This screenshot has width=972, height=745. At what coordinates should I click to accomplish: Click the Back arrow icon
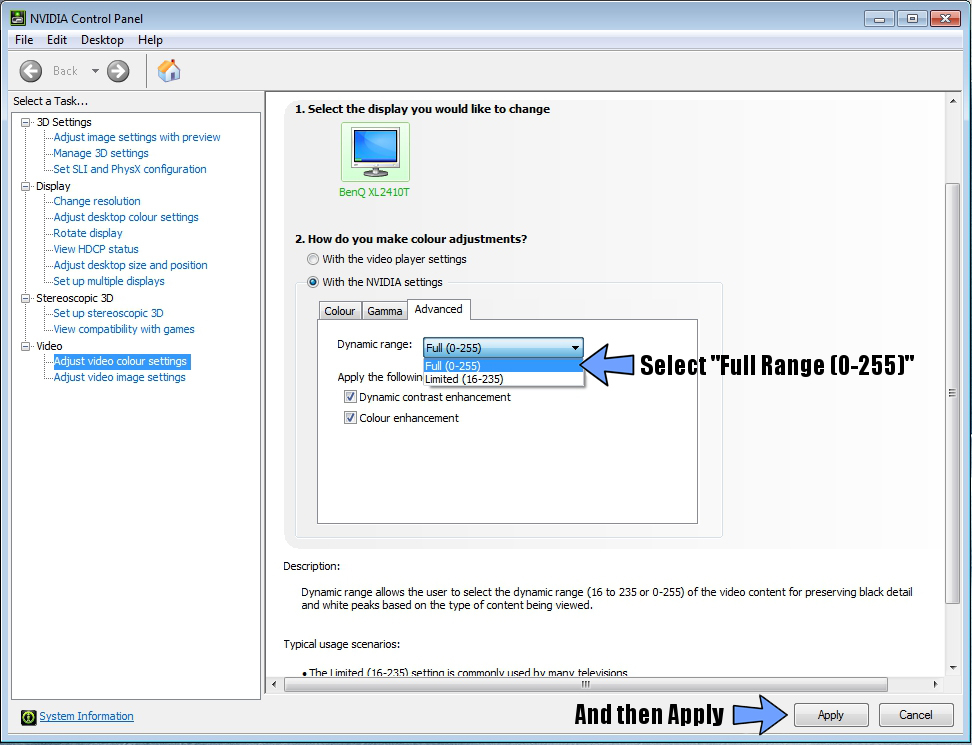tap(30, 71)
